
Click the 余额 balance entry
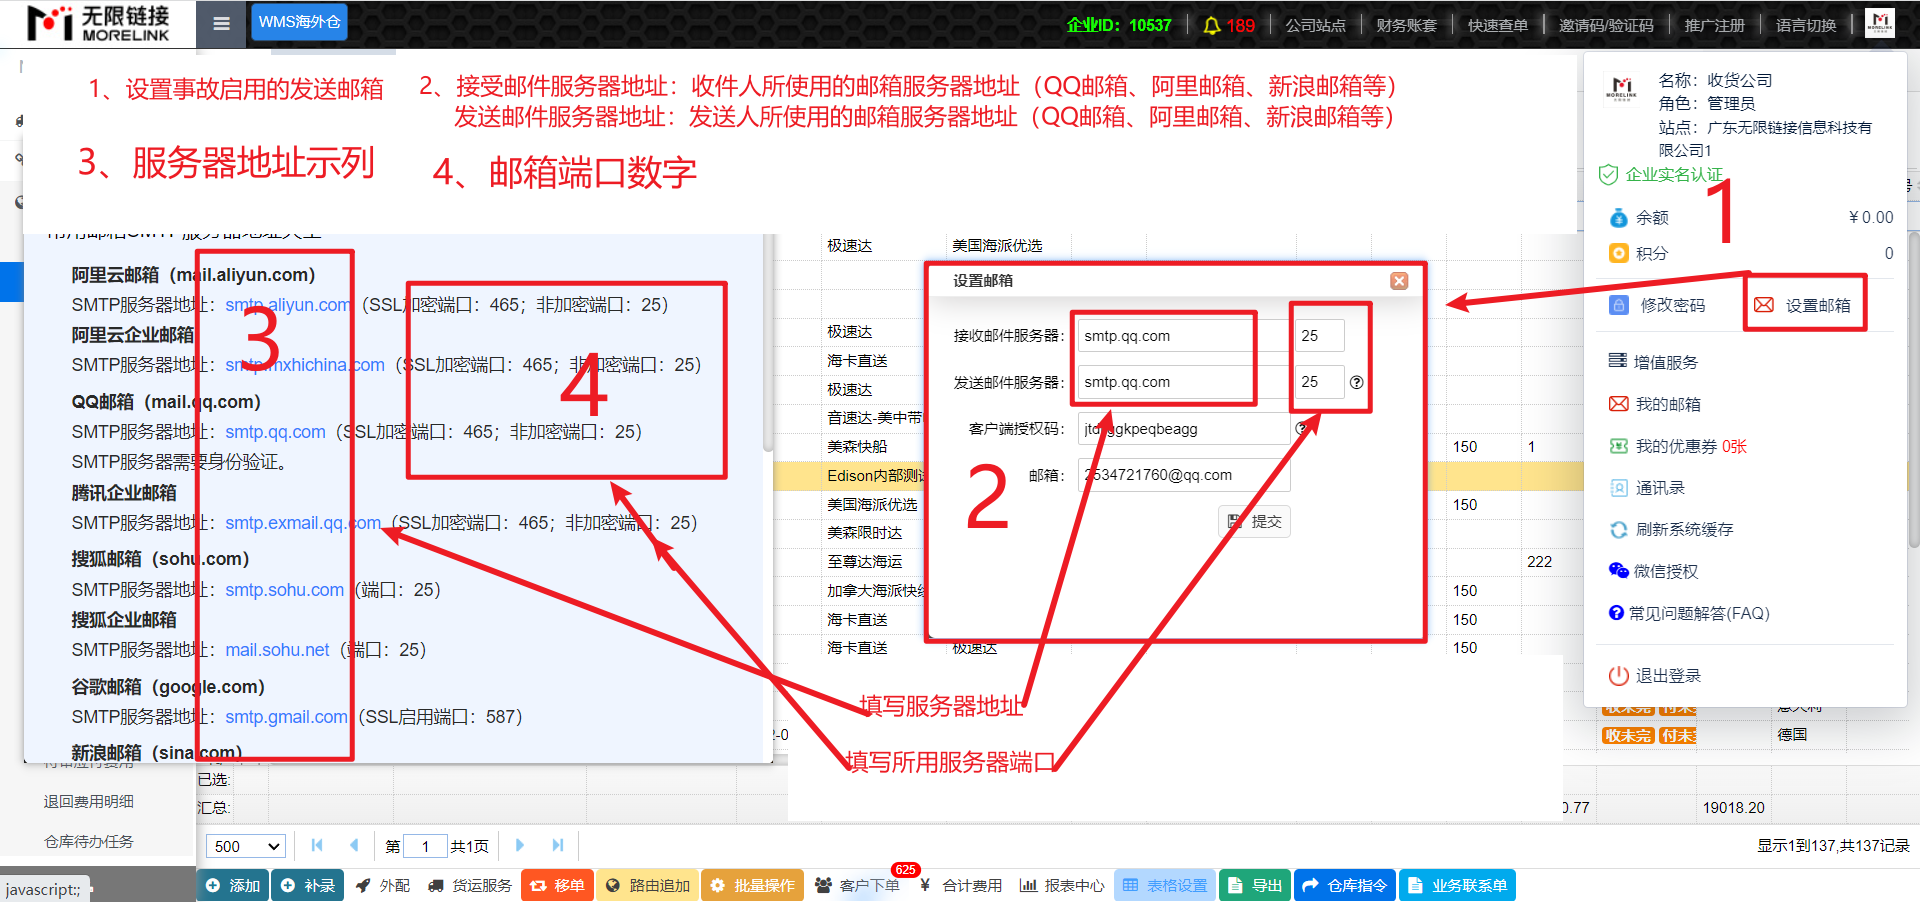1751,217
